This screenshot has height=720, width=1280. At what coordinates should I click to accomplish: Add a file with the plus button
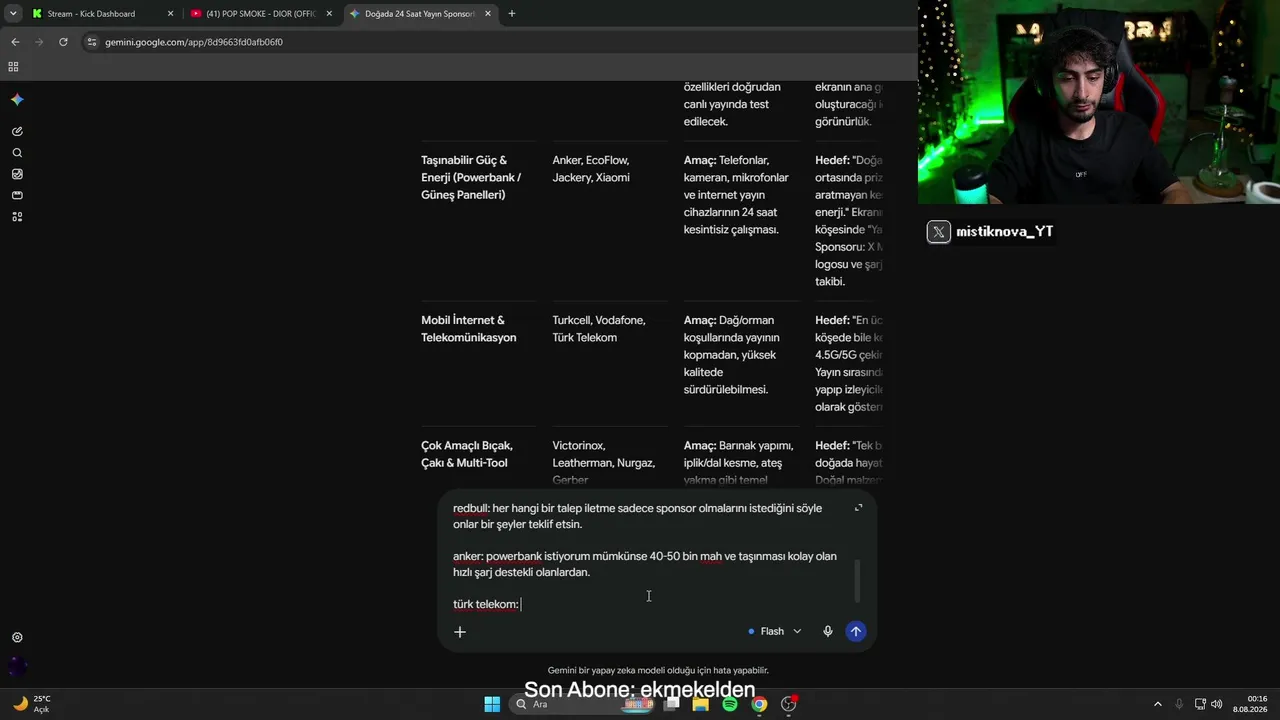460,632
